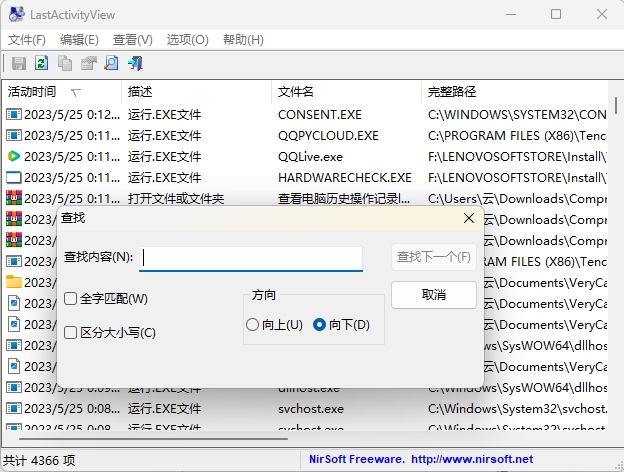Click the Save toolbar icon
Viewport: 624px width, 472px height.
click(x=18, y=63)
